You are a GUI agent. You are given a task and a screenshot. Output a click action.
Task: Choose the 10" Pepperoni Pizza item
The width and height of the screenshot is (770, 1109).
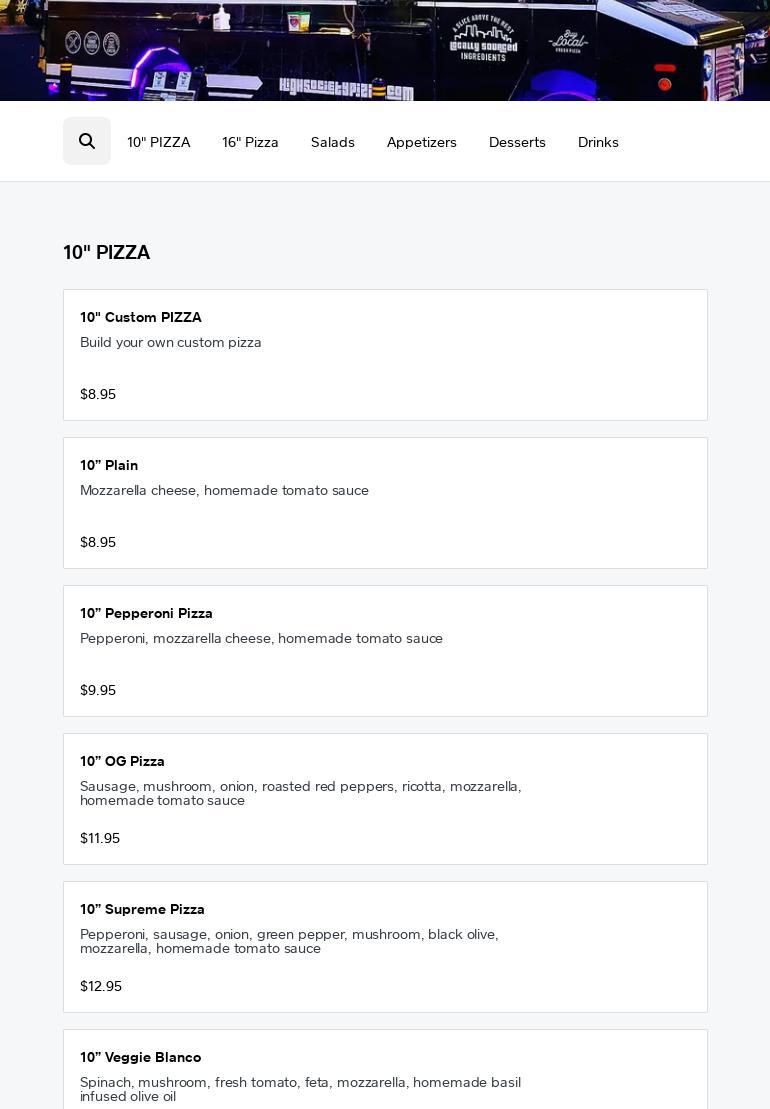[x=385, y=651]
